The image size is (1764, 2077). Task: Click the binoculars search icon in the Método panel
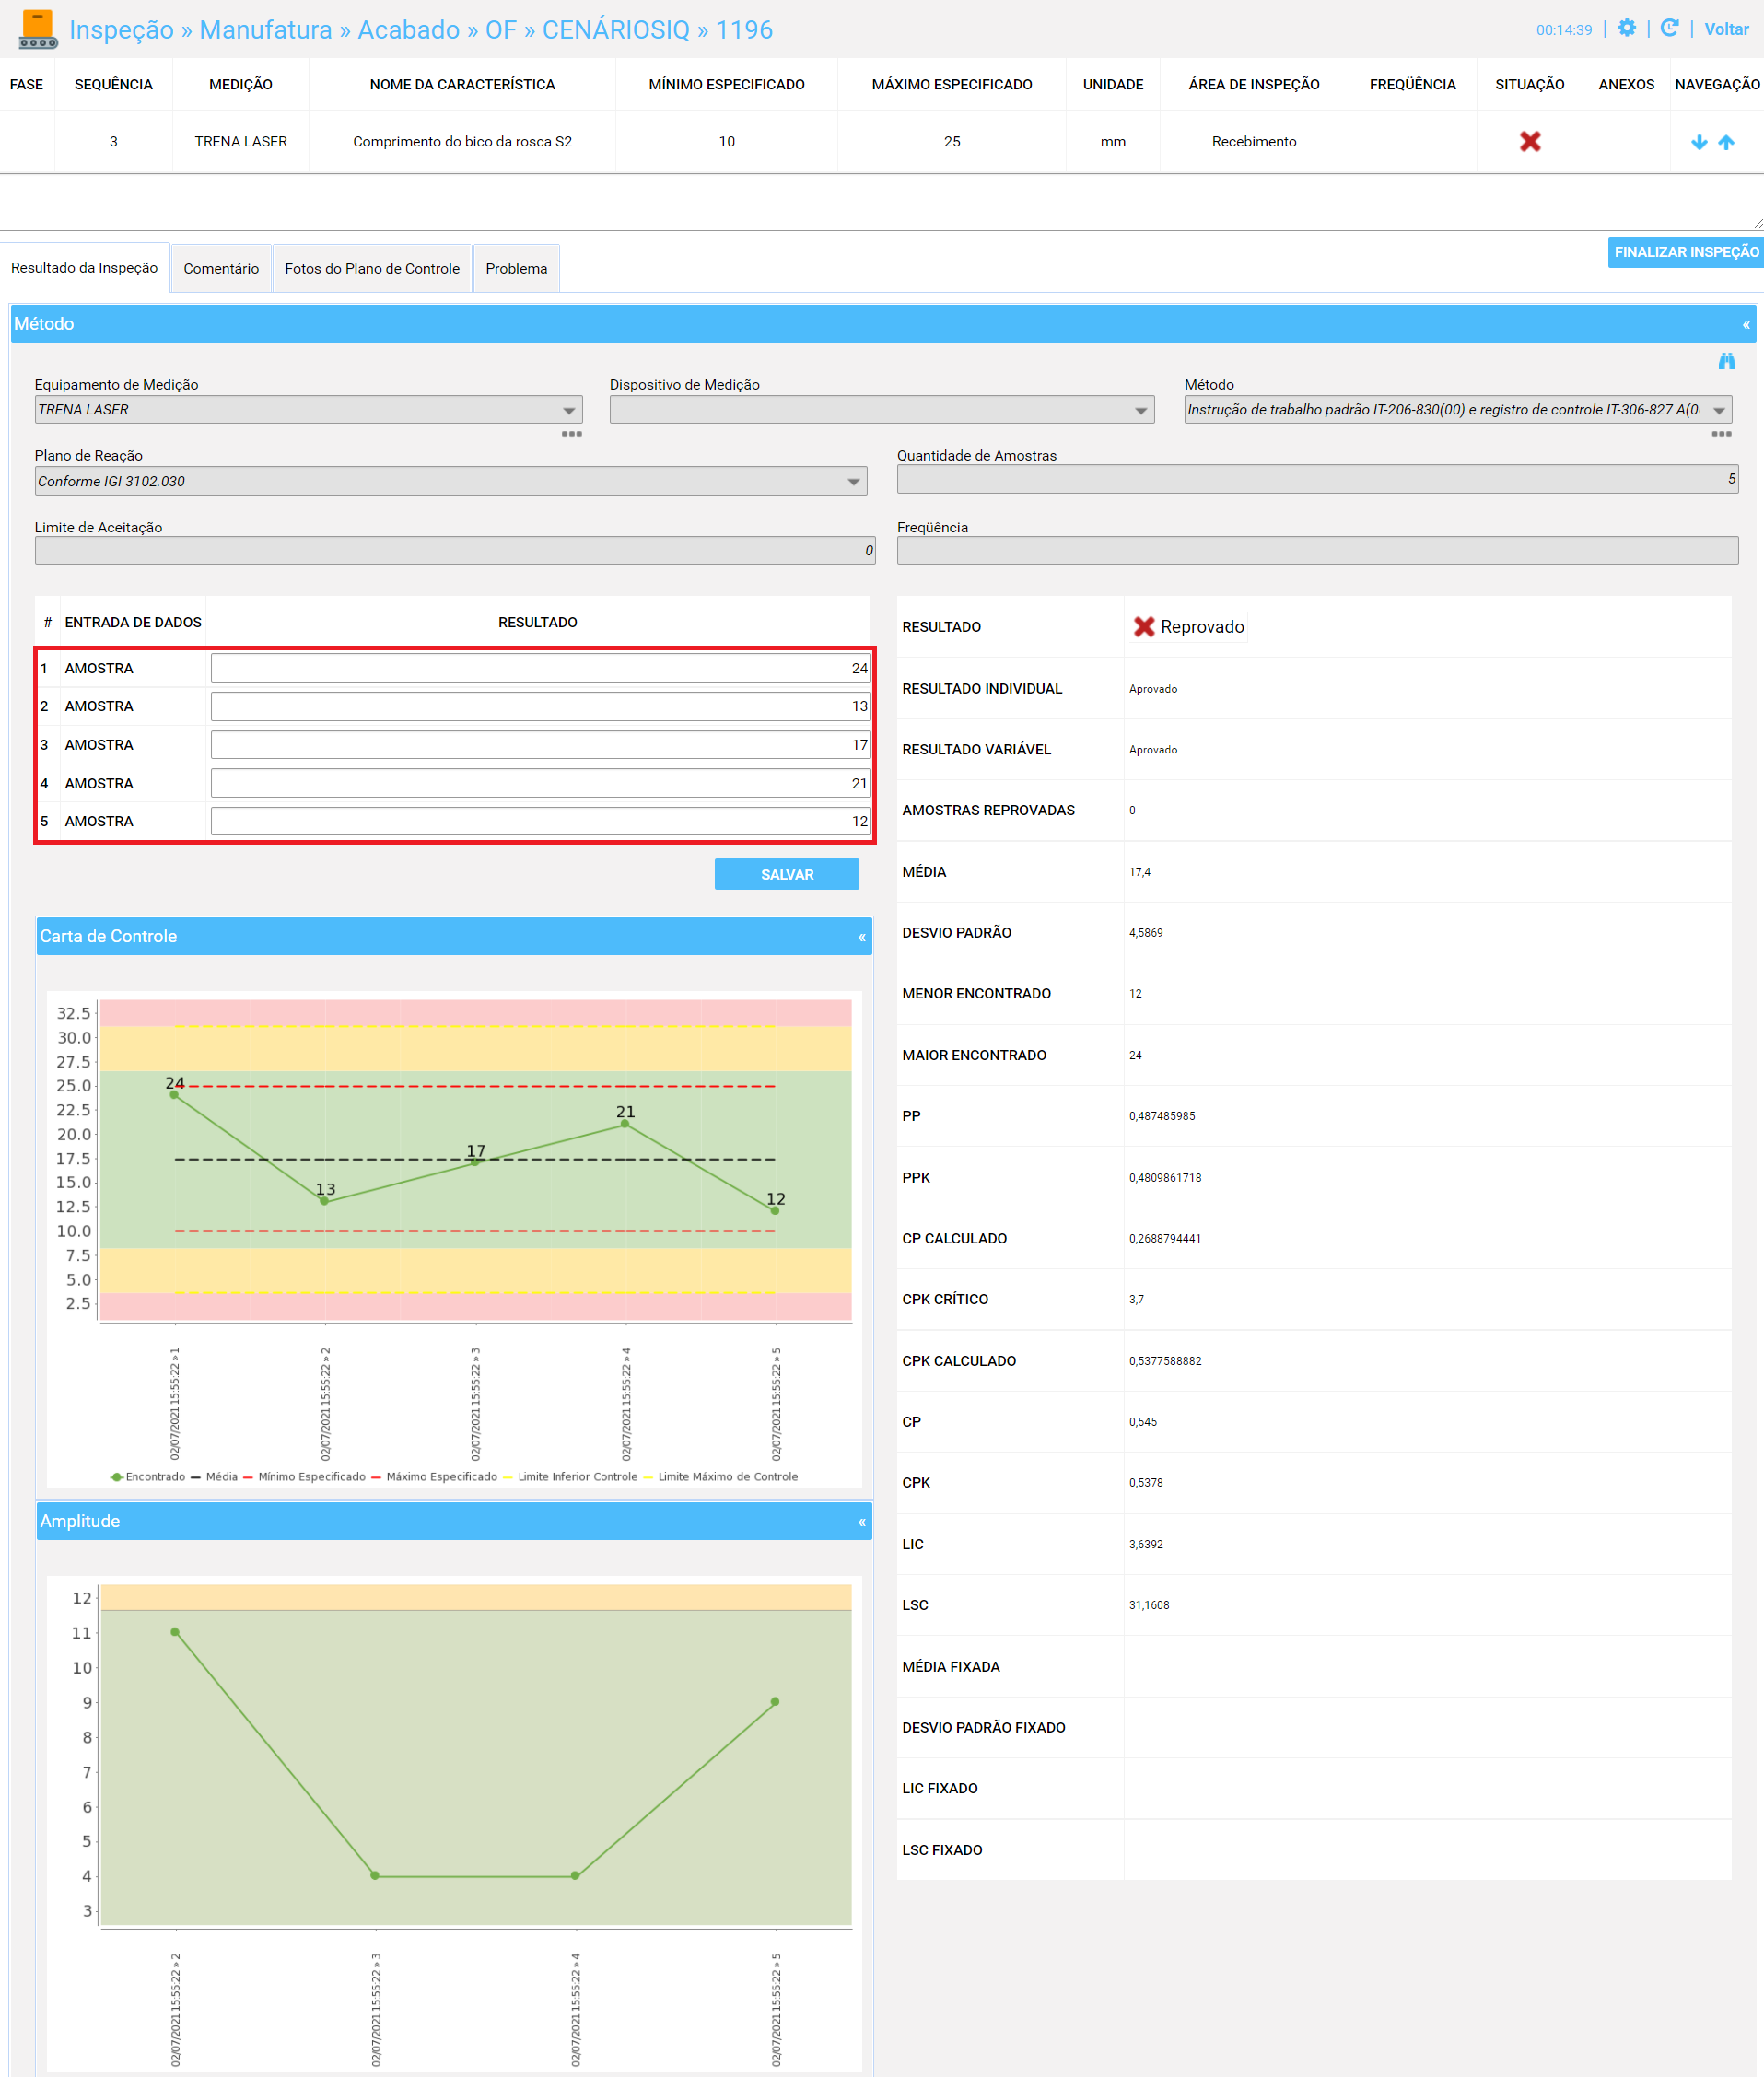(x=1727, y=361)
